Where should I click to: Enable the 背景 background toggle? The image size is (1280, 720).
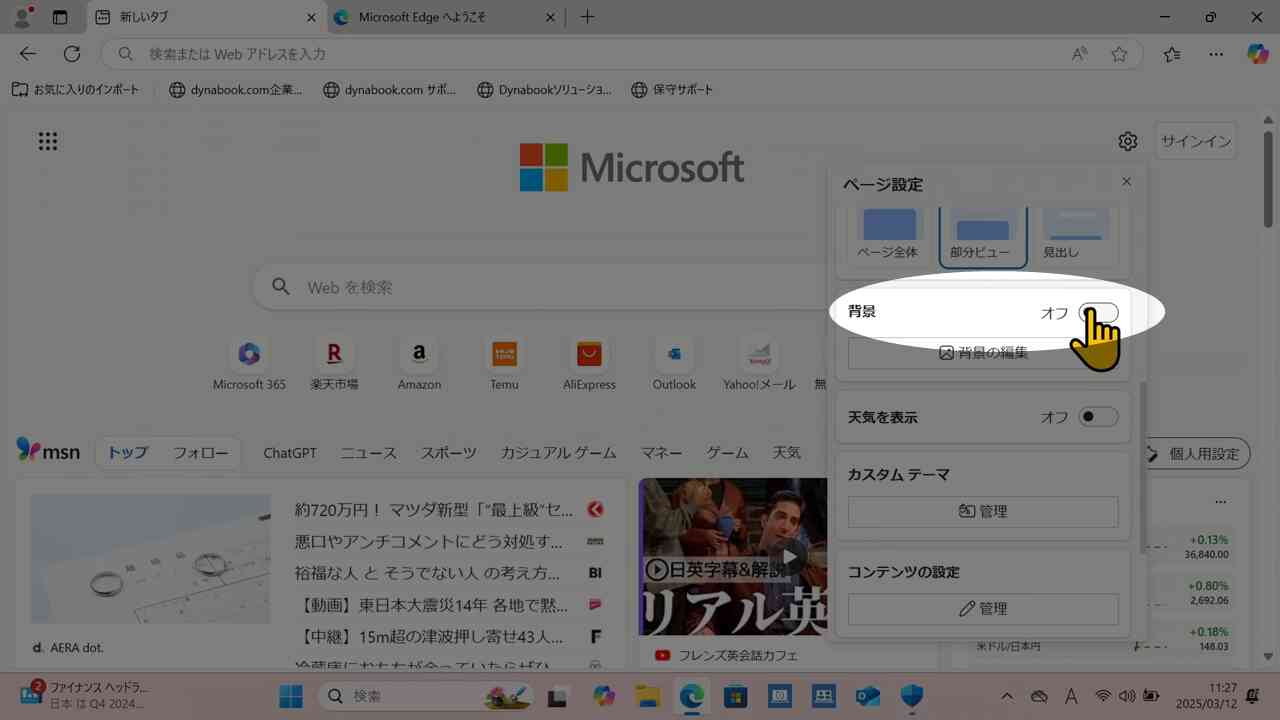point(1097,312)
